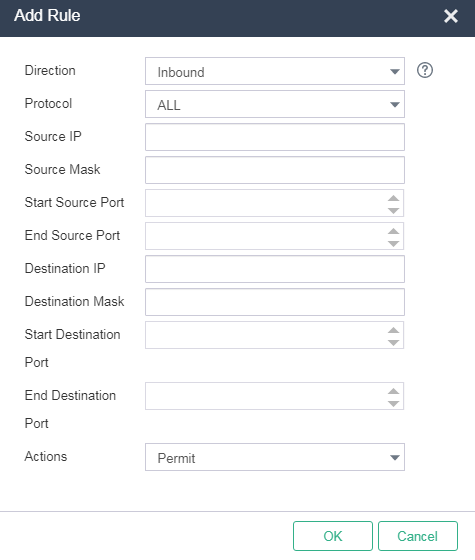Click the Destination IP field
Viewport: 475px width, 560px height.
point(275,269)
